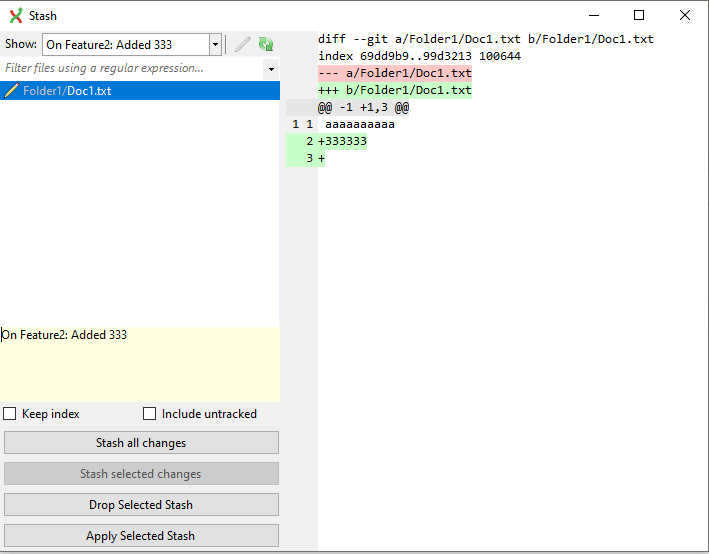709x554 pixels.
Task: Select the Folder1/Doc1.txt file row
Action: point(140,90)
